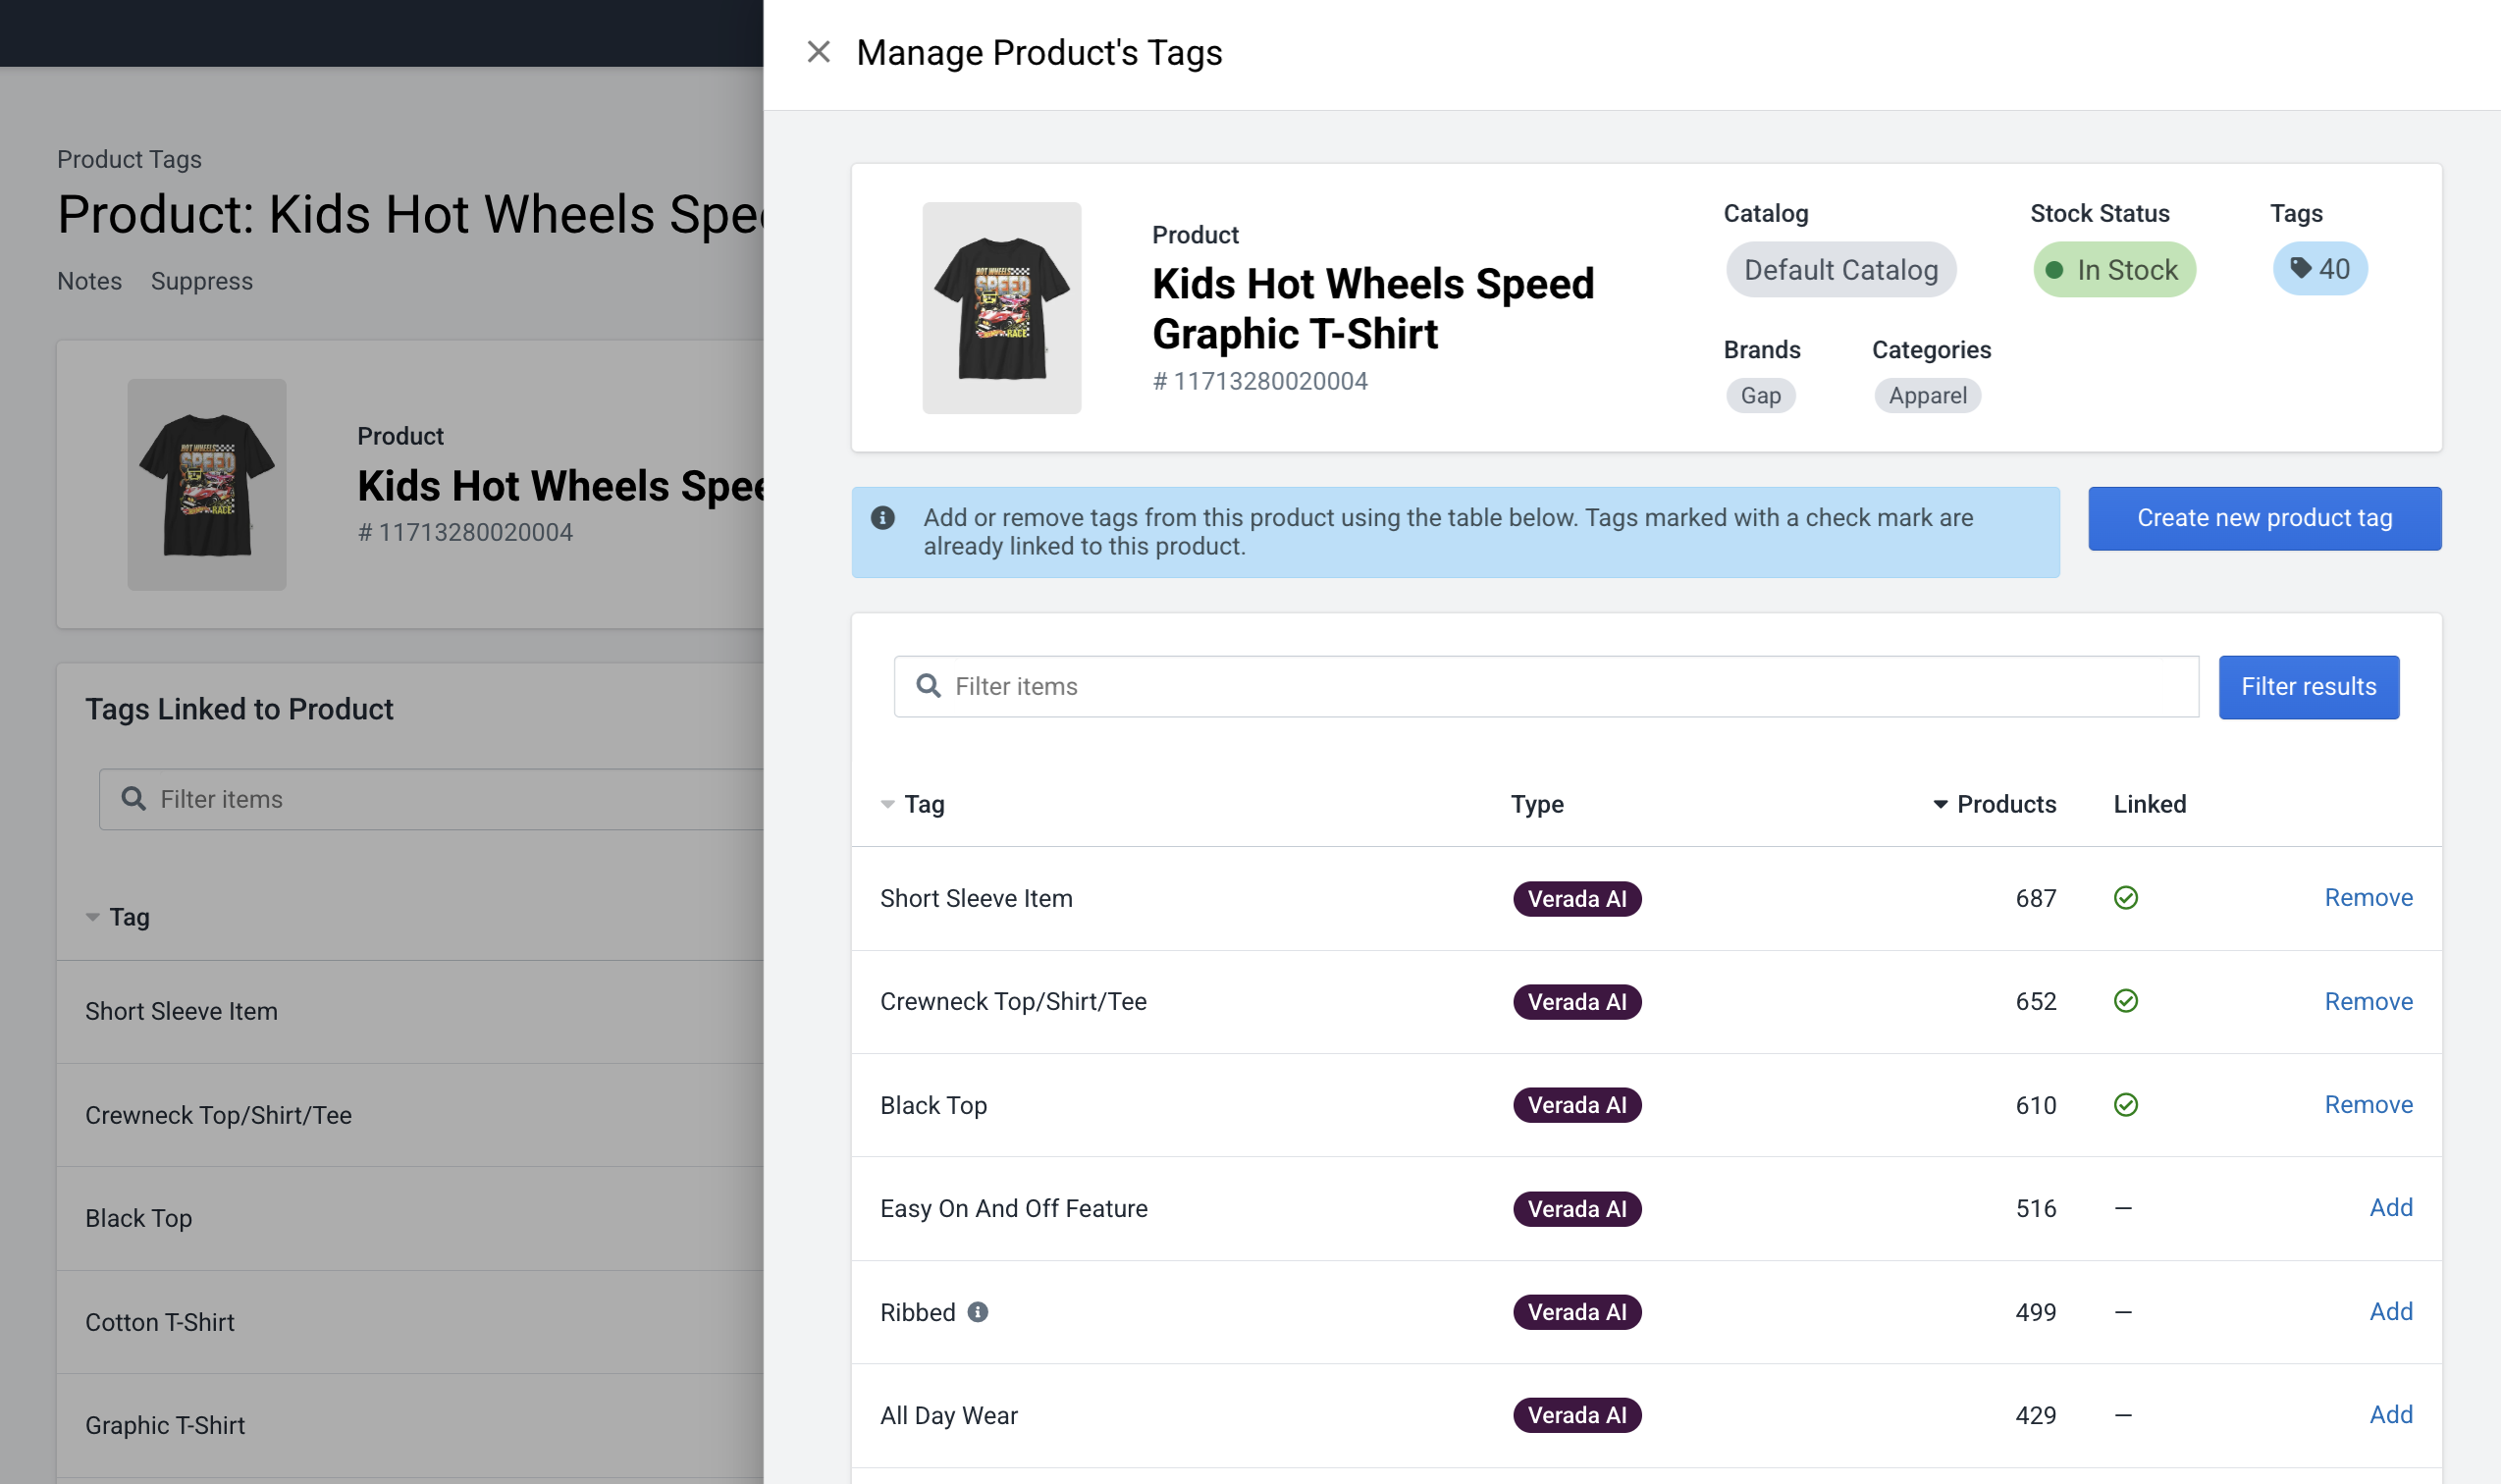Click the search magnifier in the Filter items field

928,686
